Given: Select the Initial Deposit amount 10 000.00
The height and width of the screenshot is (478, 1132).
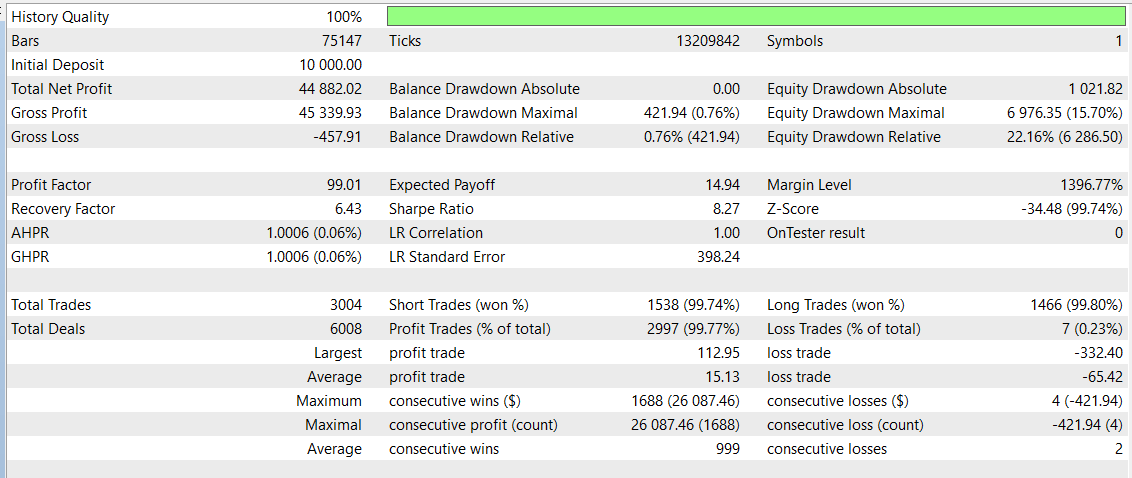Looking at the screenshot, I should (324, 65).
